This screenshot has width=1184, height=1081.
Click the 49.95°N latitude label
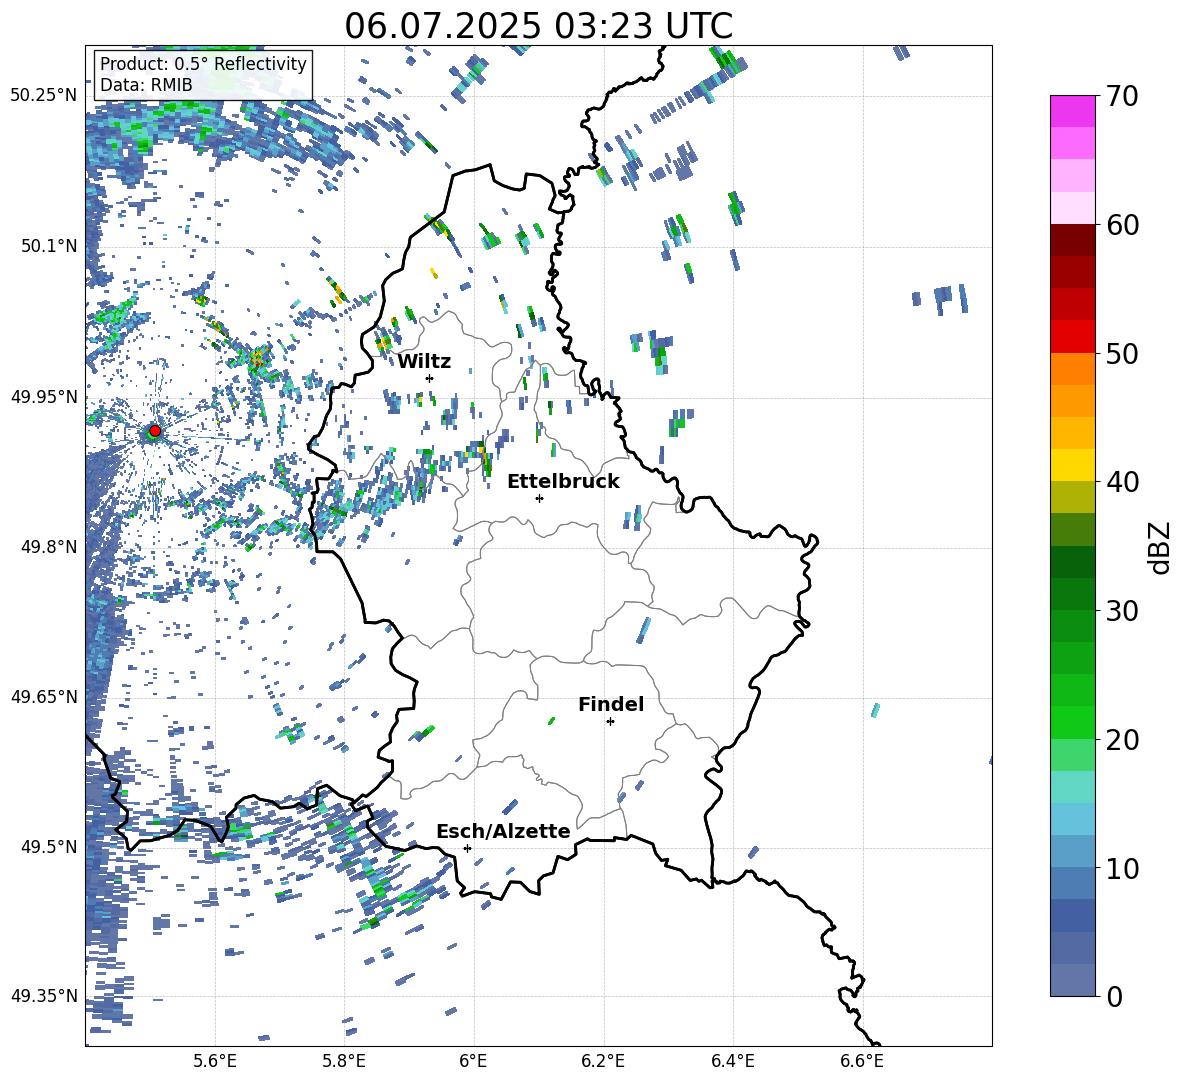44,396
